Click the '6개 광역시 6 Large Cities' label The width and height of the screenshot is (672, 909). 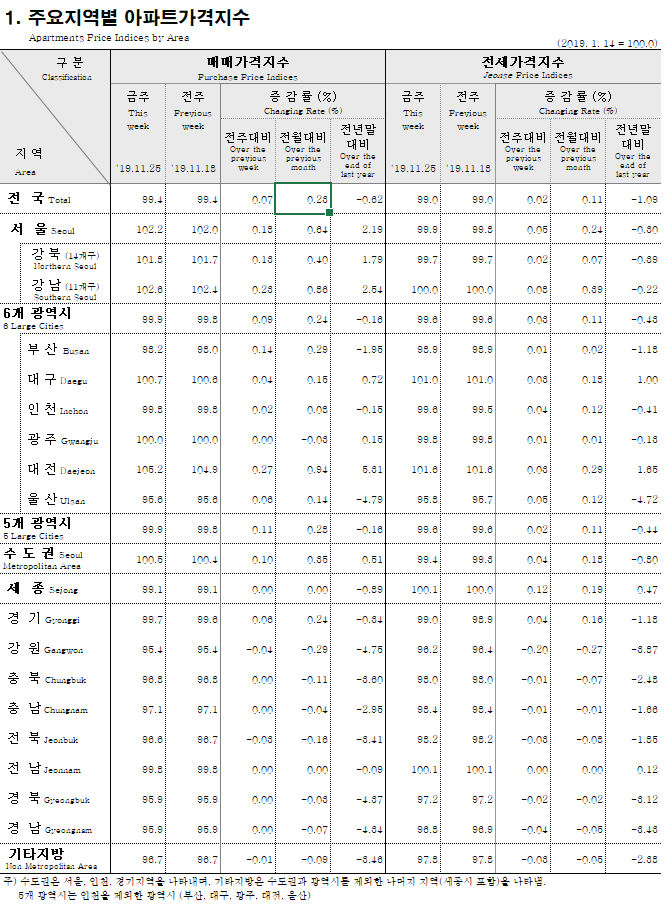[37, 318]
